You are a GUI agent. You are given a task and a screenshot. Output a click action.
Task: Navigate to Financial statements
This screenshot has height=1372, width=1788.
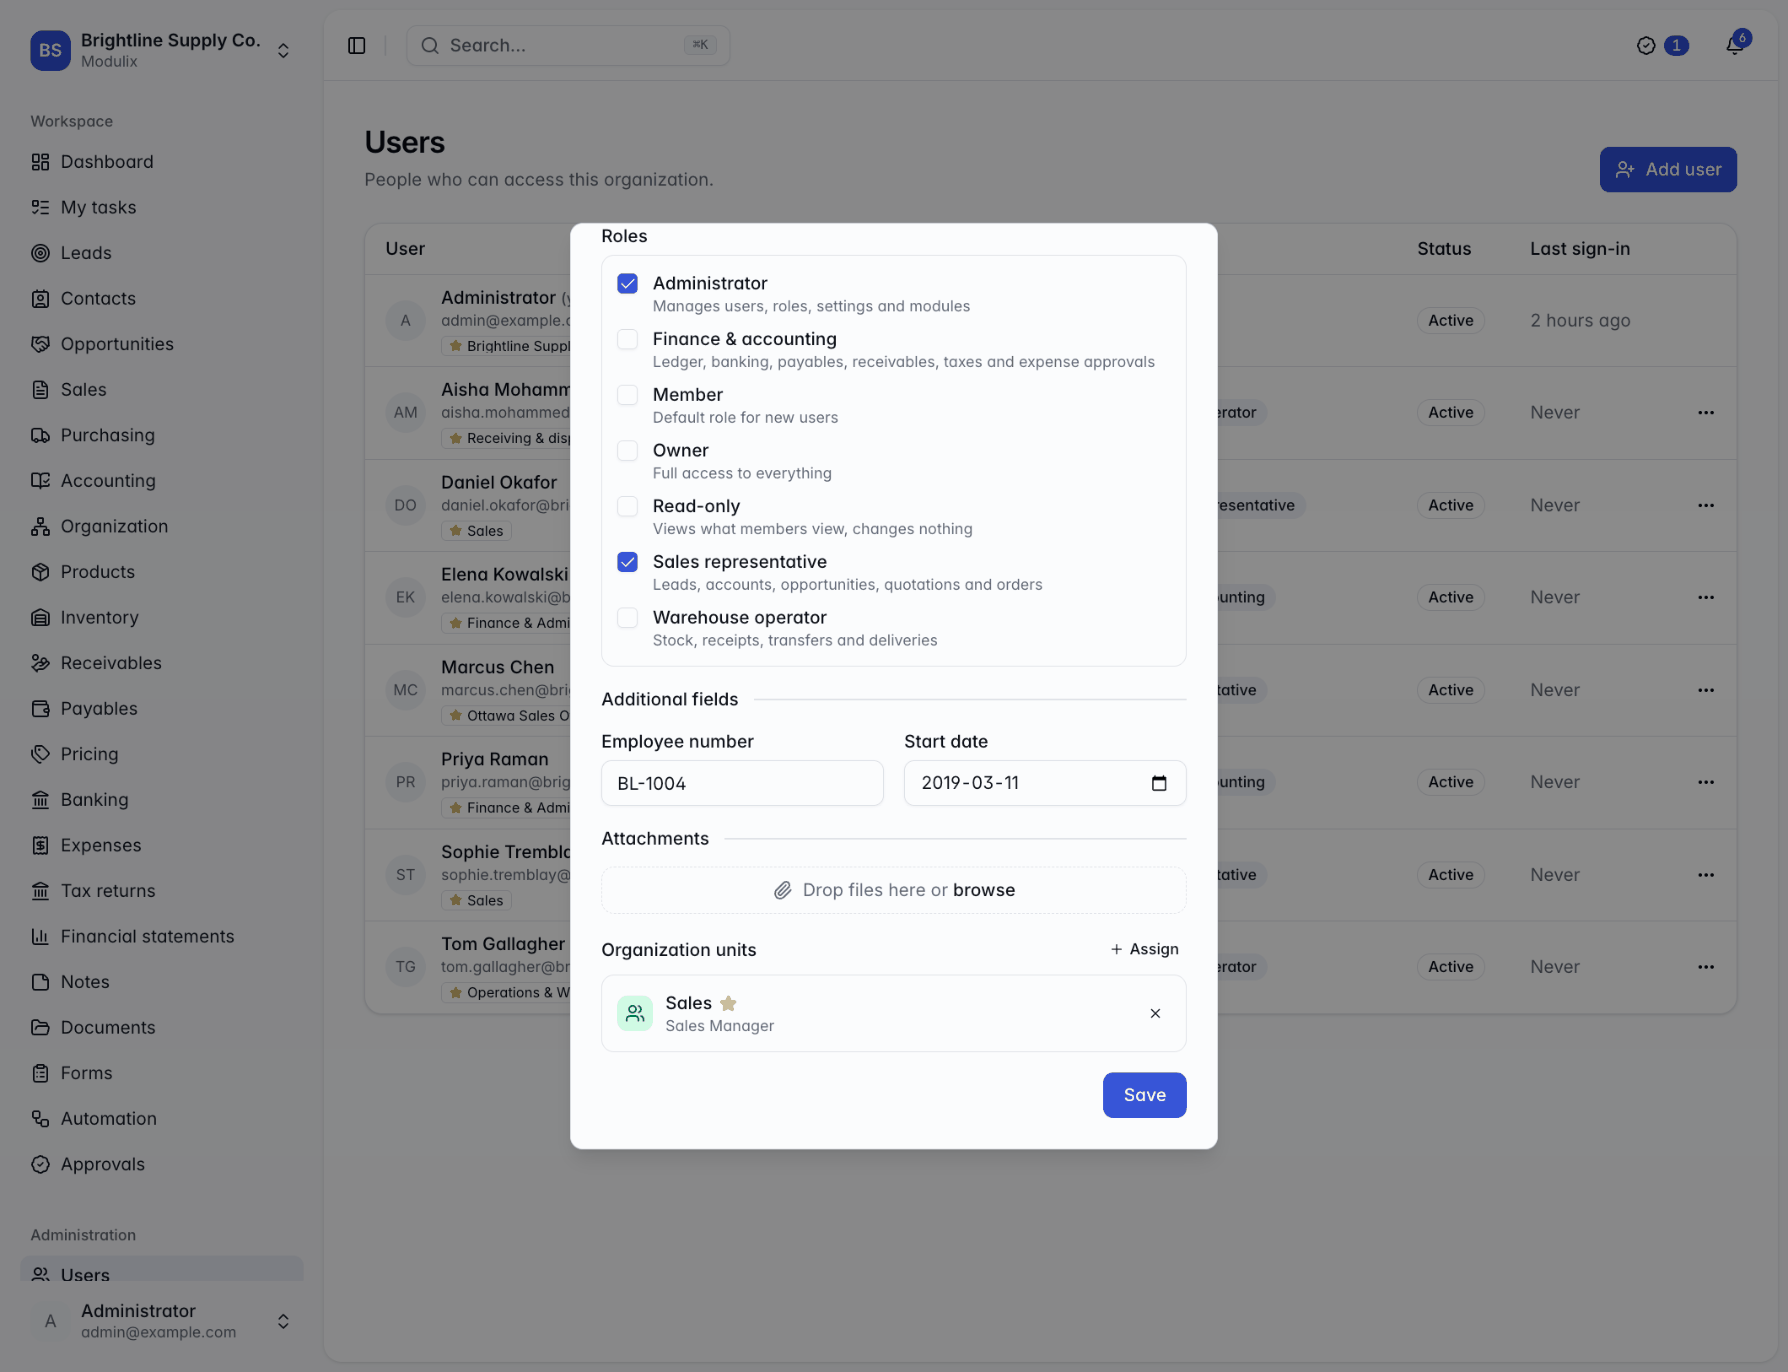(x=162, y=937)
